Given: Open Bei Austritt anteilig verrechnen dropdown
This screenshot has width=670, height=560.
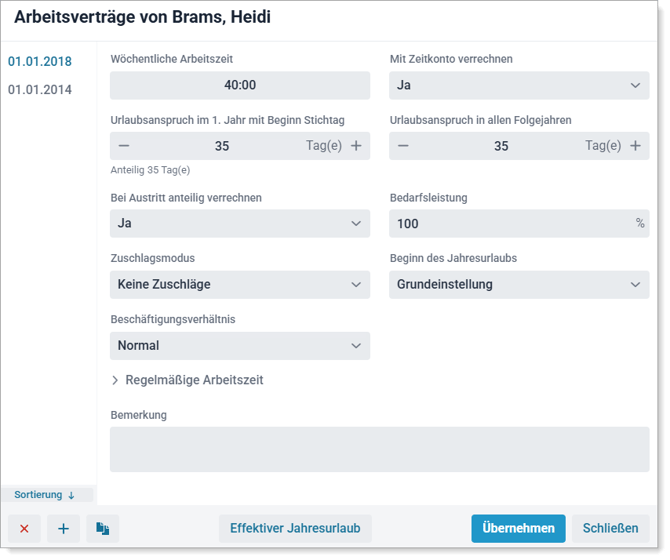Looking at the screenshot, I should 239,224.
